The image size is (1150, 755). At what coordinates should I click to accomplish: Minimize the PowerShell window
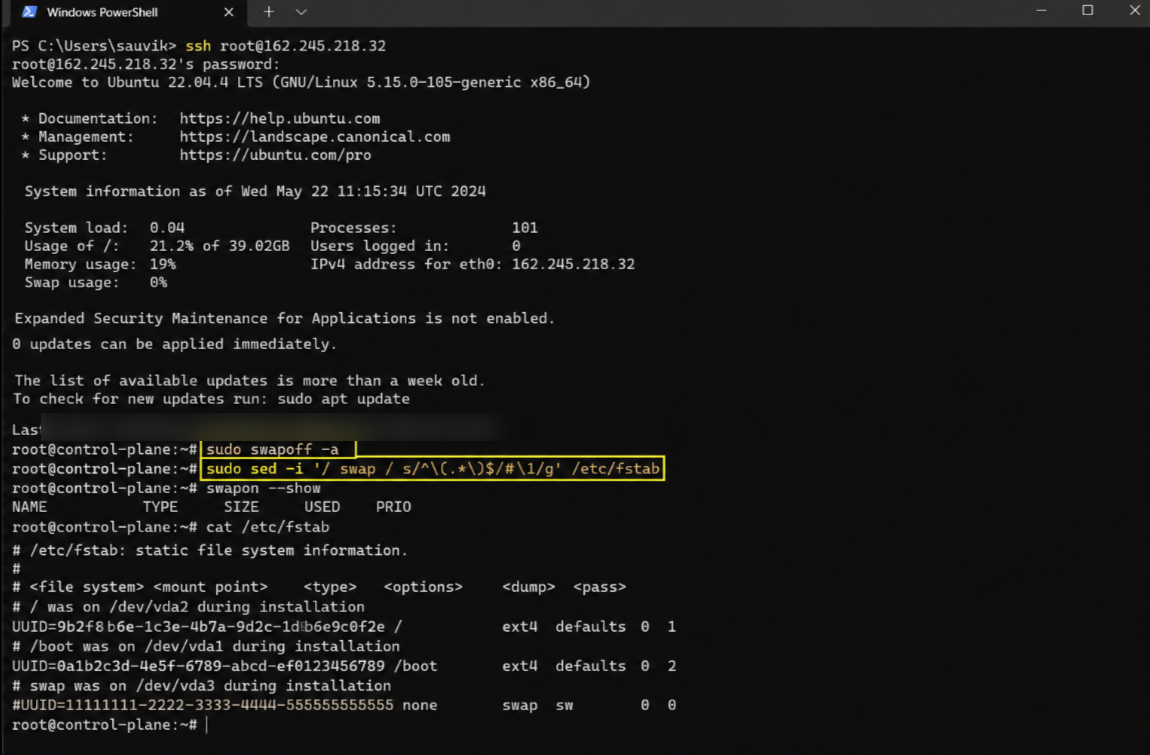tap(1041, 11)
